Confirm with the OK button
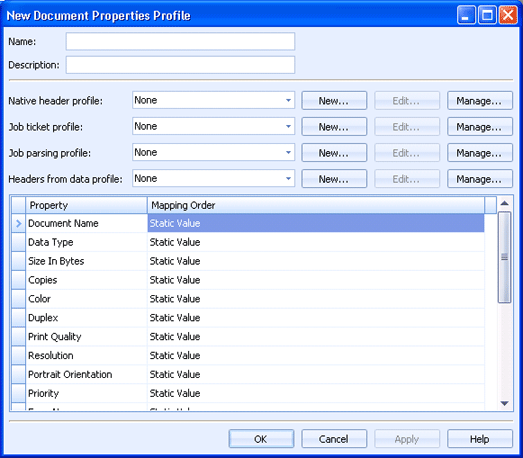Image resolution: width=523 pixels, height=458 pixels. point(261,439)
